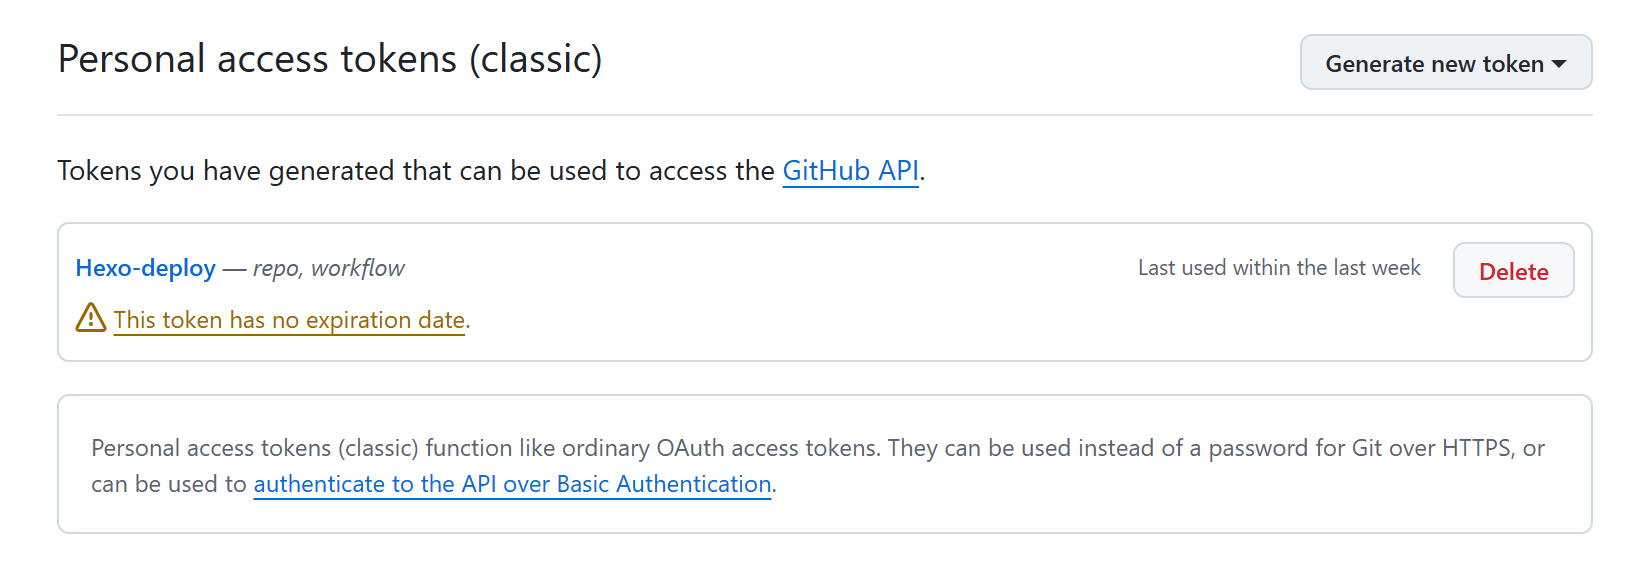Click the warning triangle icon
Screen dimensions: 1644x566
91,318
